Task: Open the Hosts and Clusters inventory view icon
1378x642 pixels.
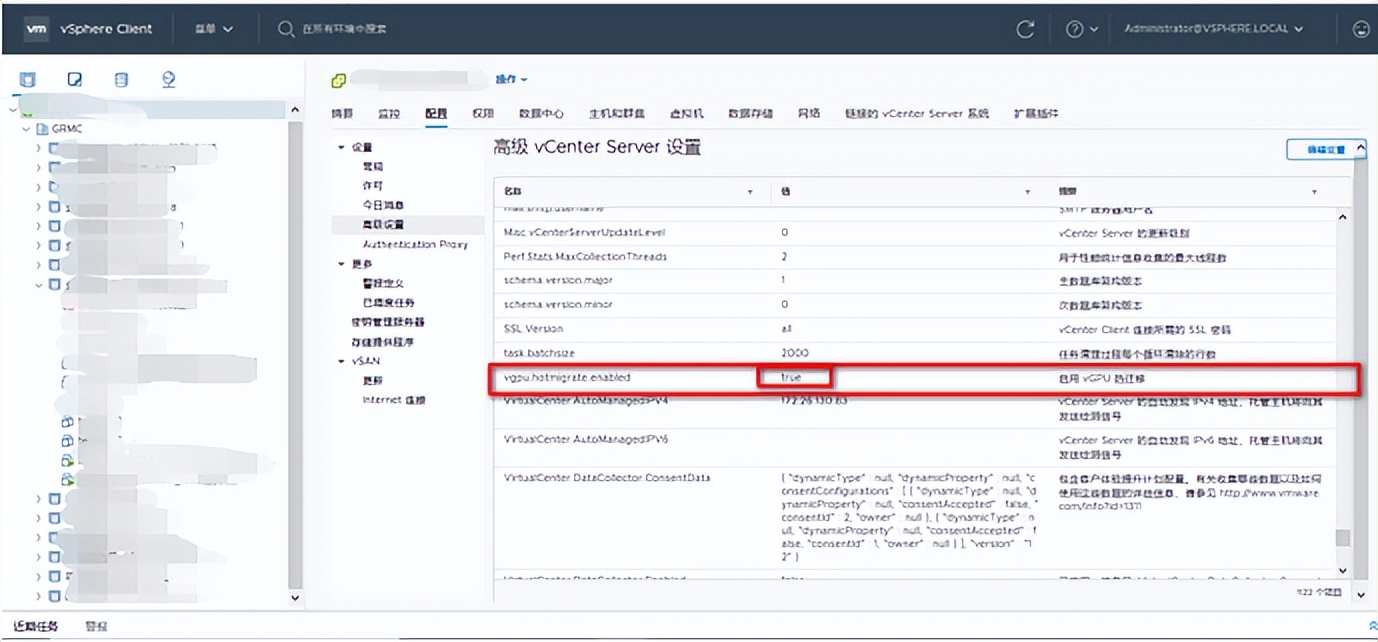Action: 27,80
